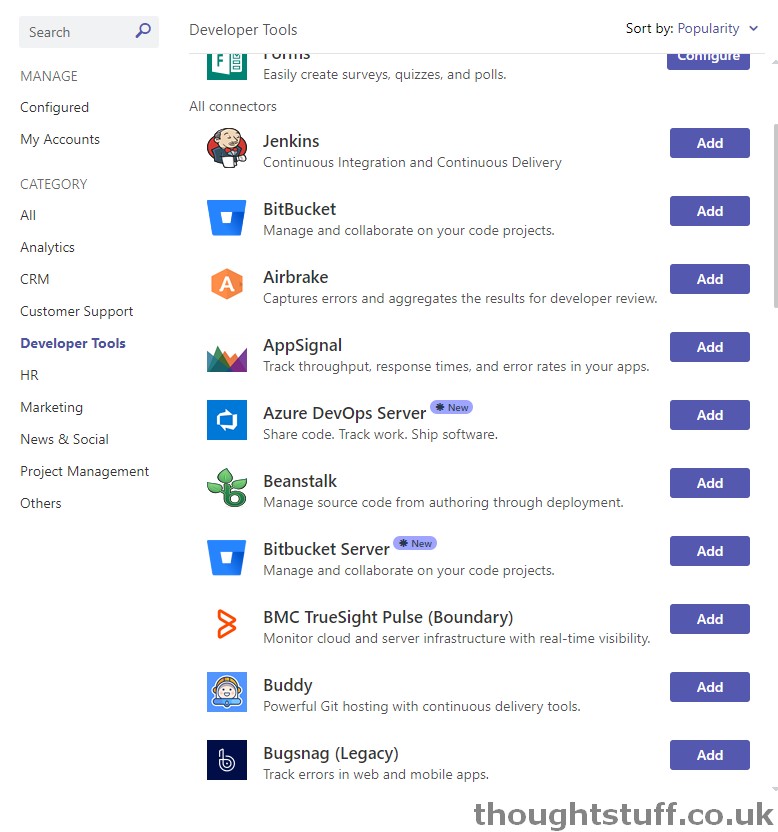The height and width of the screenshot is (832, 778).
Task: Open the Sort by Popularity dropdown
Action: point(692,29)
